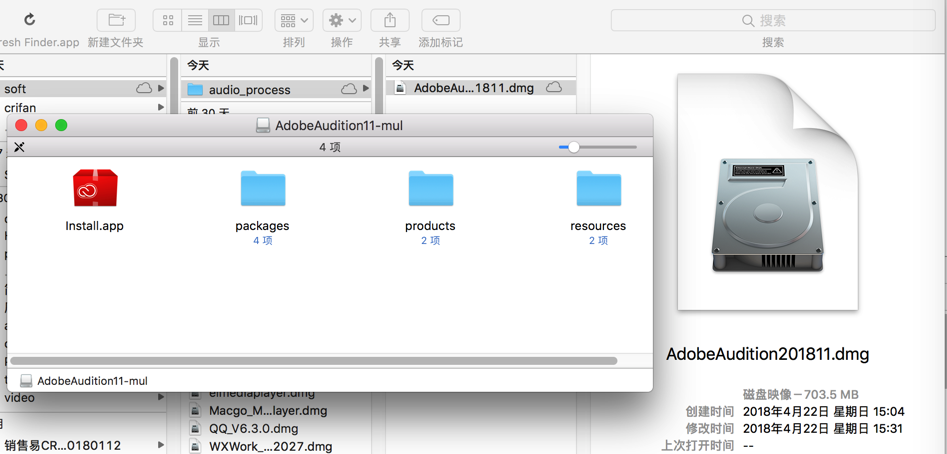Select the packages folder icon
The width and height of the screenshot is (947, 454).
[263, 188]
